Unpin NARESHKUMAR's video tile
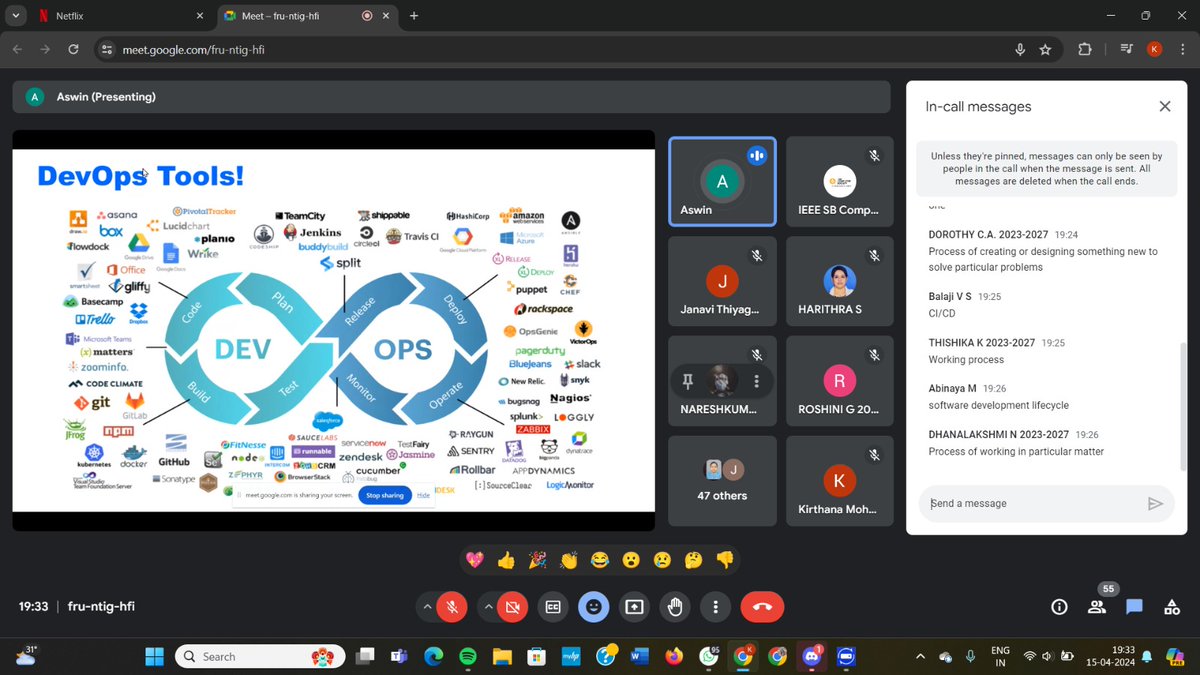This screenshot has height=675, width=1200. point(688,380)
